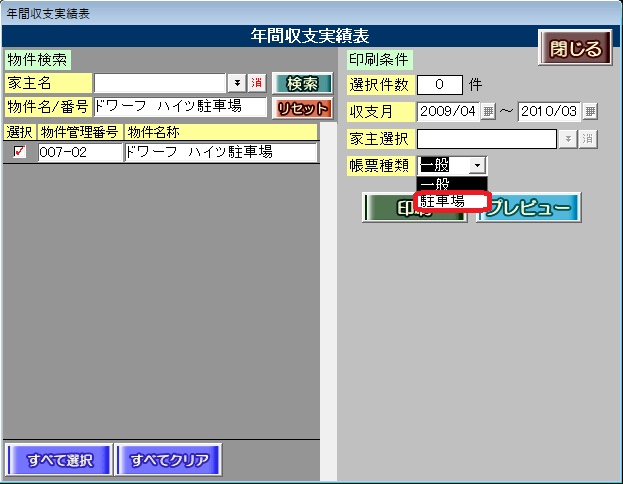The image size is (623, 484).
Task: Toggle checkbox for property 007-02
Action: 20,153
